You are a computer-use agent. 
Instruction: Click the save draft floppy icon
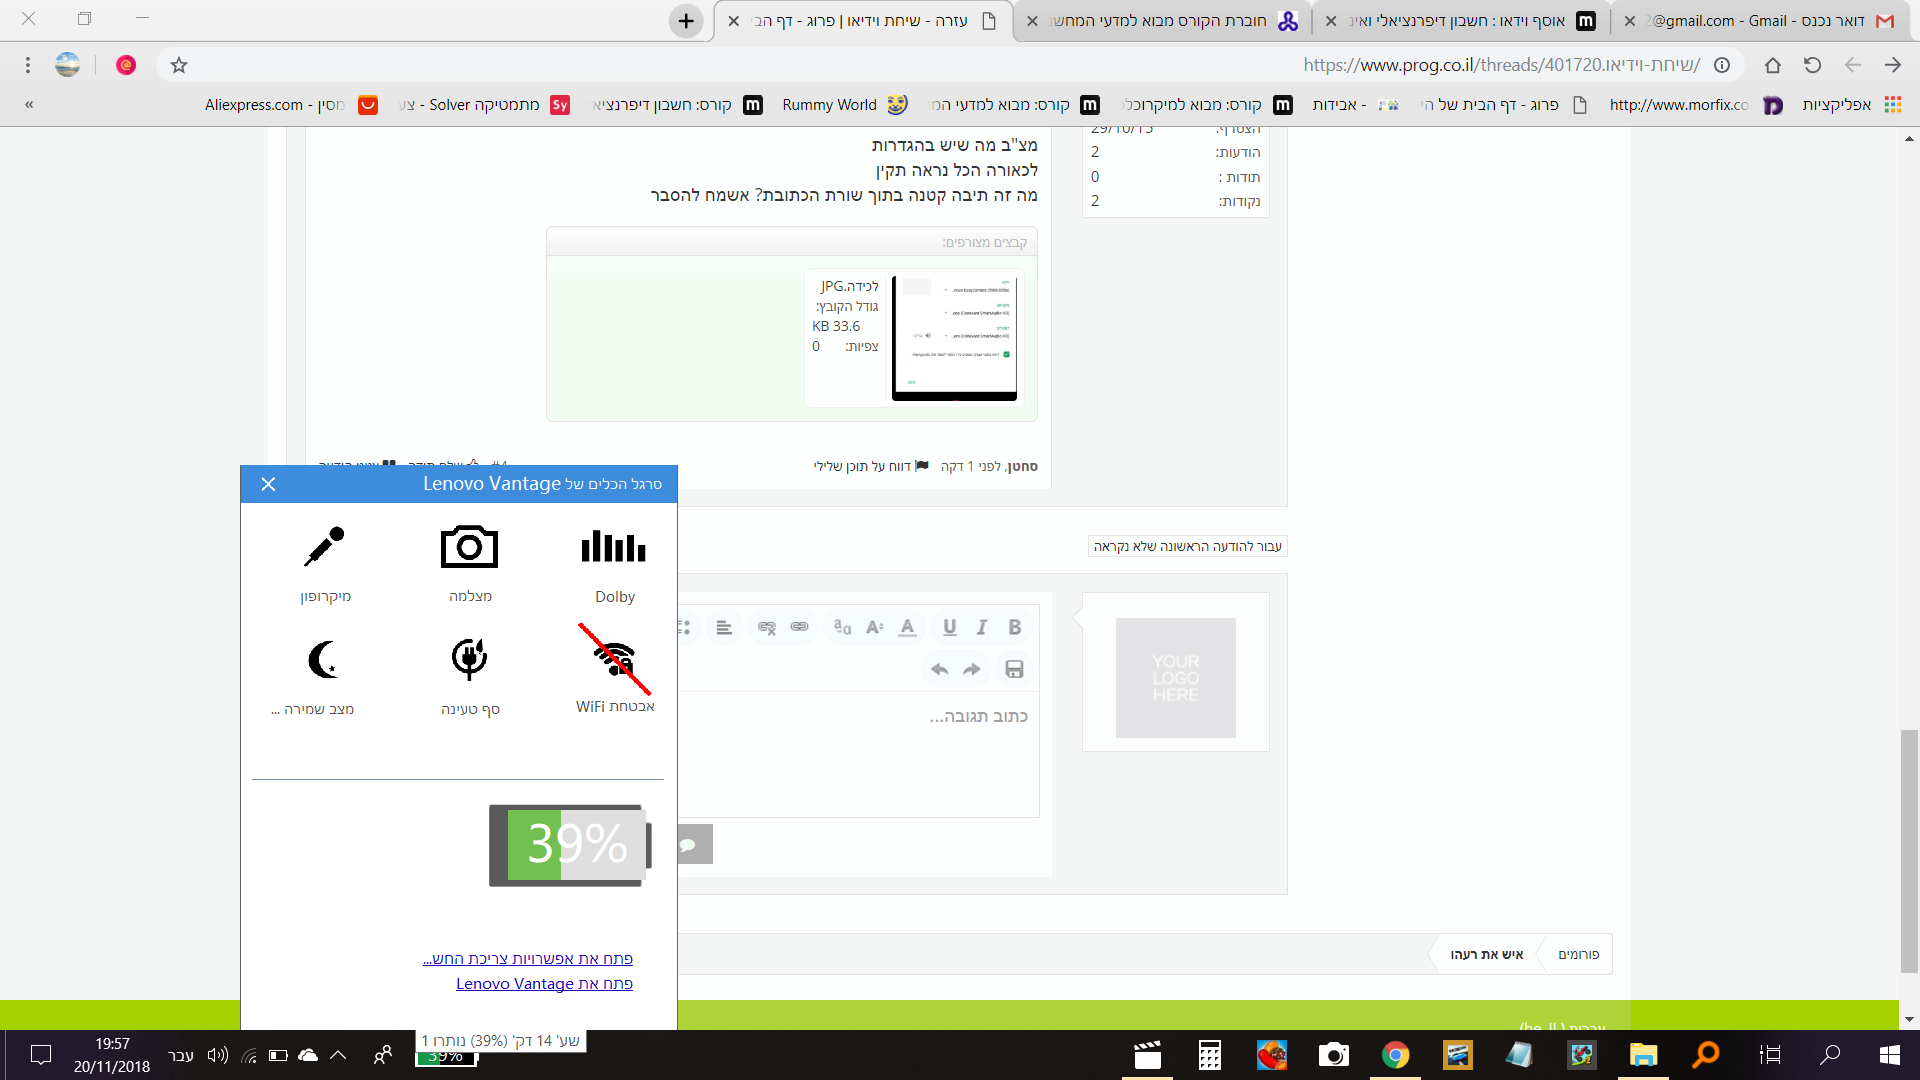(1014, 669)
